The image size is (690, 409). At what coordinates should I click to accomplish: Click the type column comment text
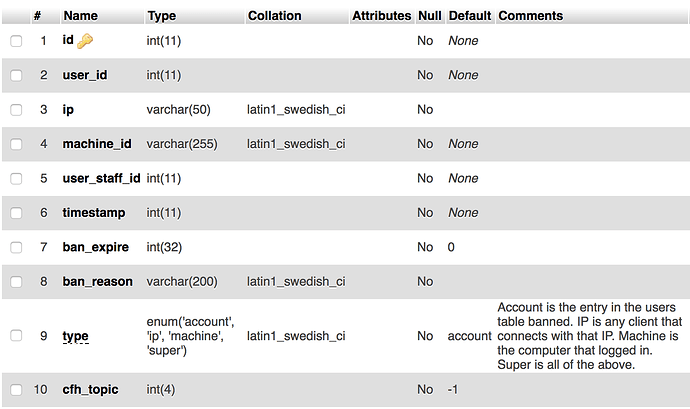point(590,336)
